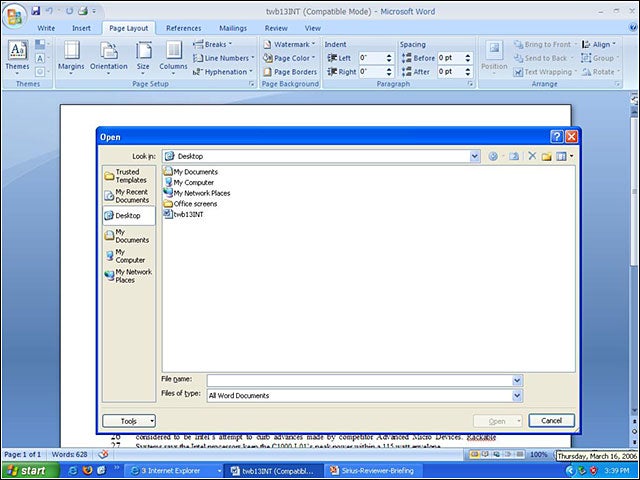Launch Internet Explorer from quick launch bar
The height and width of the screenshot is (480, 640).
73,470
